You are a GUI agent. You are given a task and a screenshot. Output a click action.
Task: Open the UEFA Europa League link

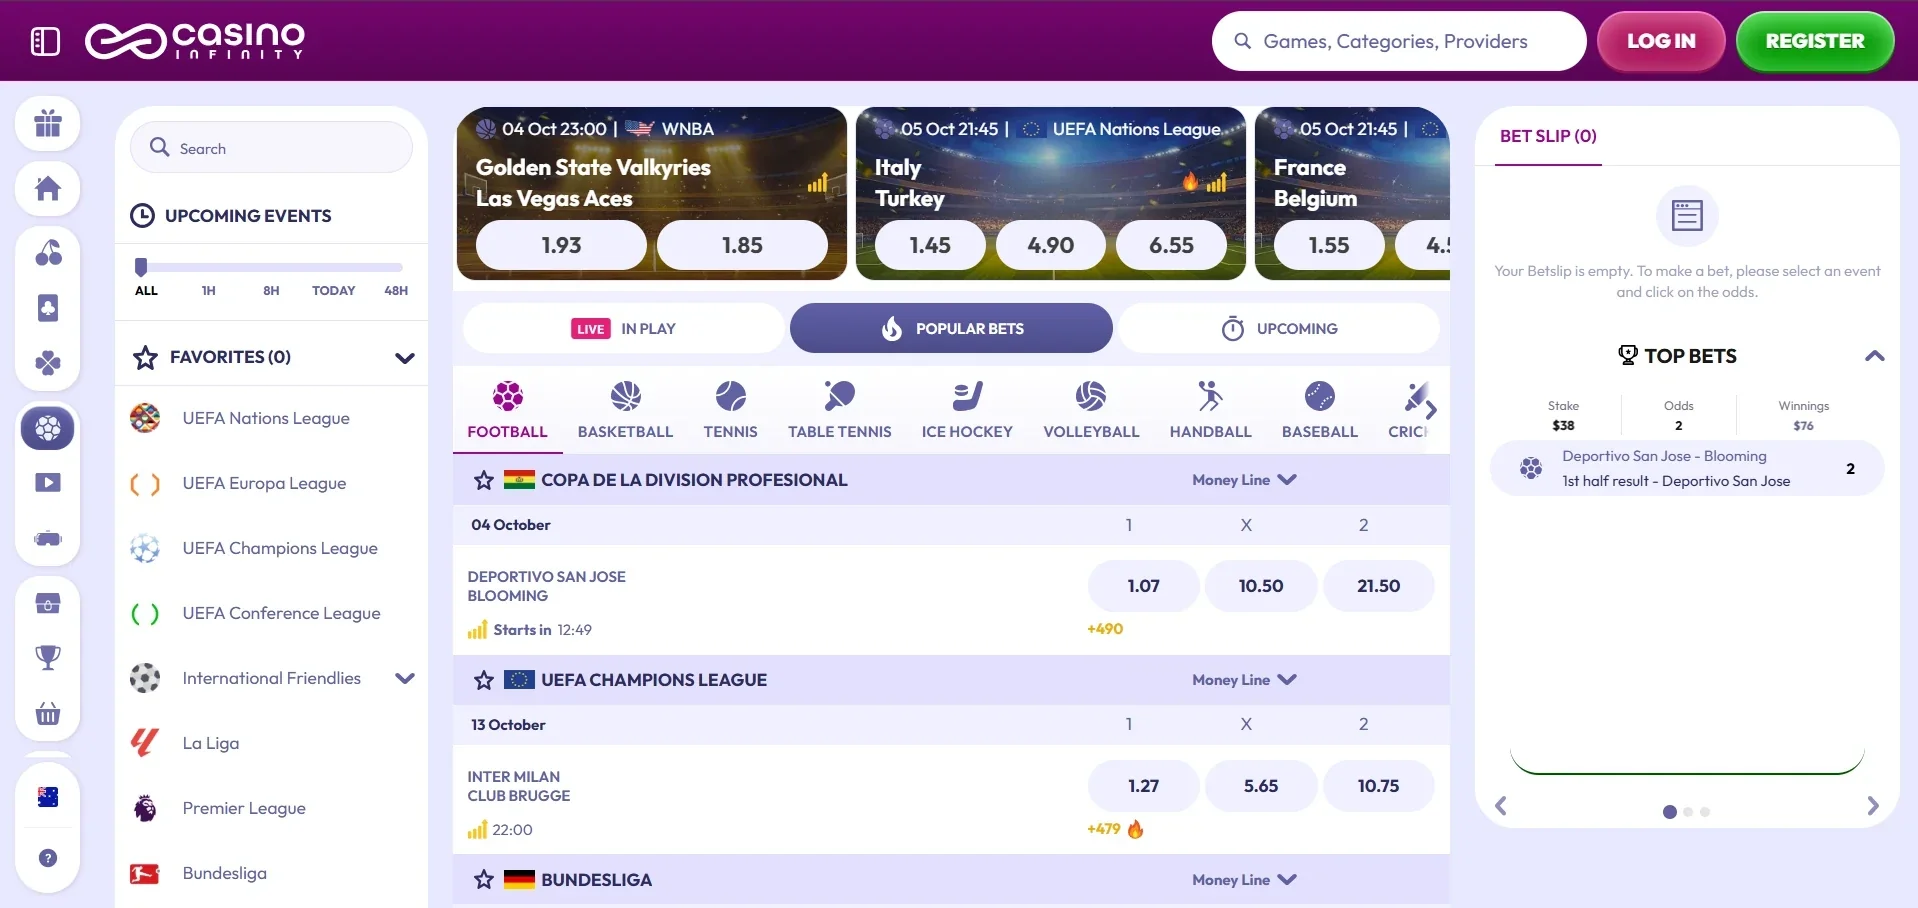(x=264, y=484)
